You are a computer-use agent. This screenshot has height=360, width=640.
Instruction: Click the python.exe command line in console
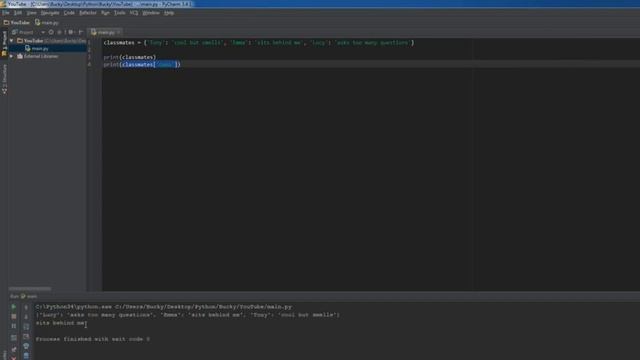(164, 307)
